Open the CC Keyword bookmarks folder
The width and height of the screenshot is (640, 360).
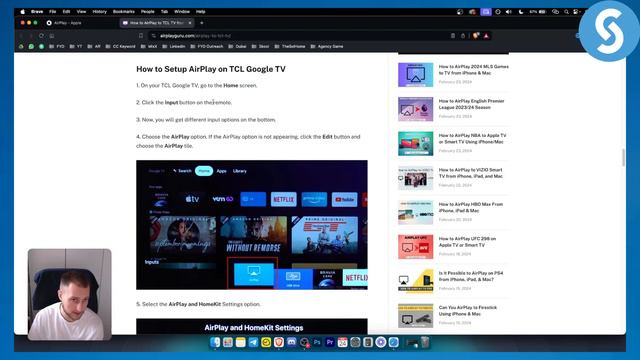[120, 47]
